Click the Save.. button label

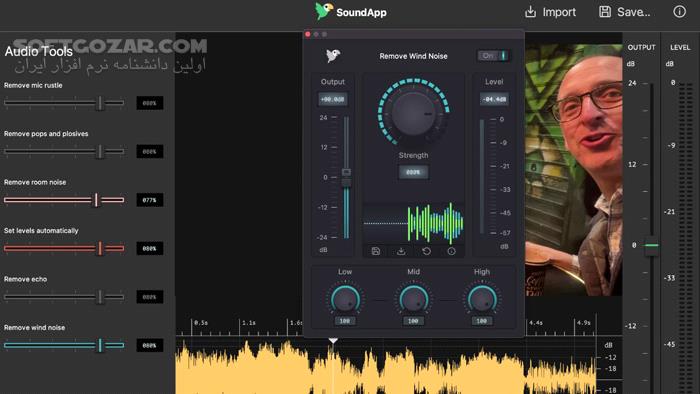point(633,12)
